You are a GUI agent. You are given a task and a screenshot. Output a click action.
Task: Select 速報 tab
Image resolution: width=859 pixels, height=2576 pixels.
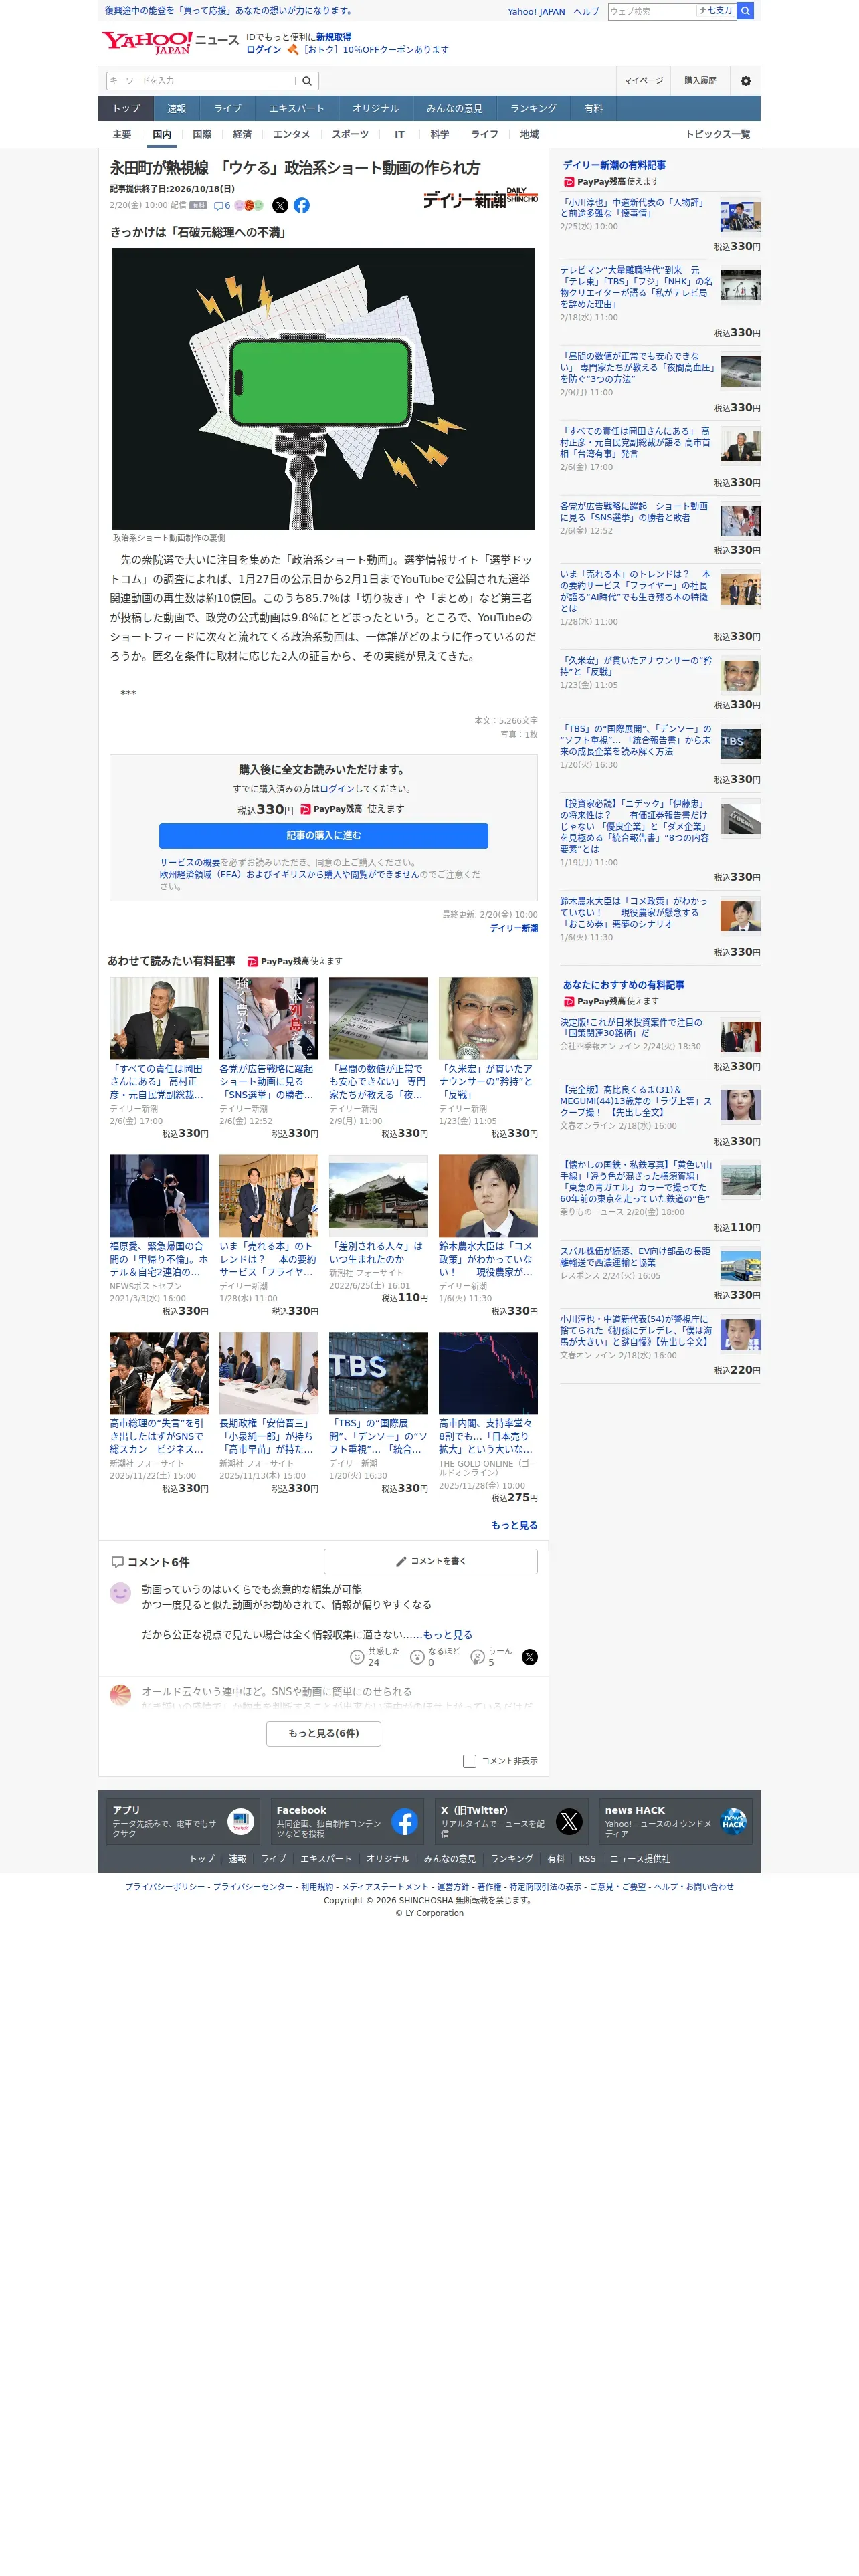176,108
